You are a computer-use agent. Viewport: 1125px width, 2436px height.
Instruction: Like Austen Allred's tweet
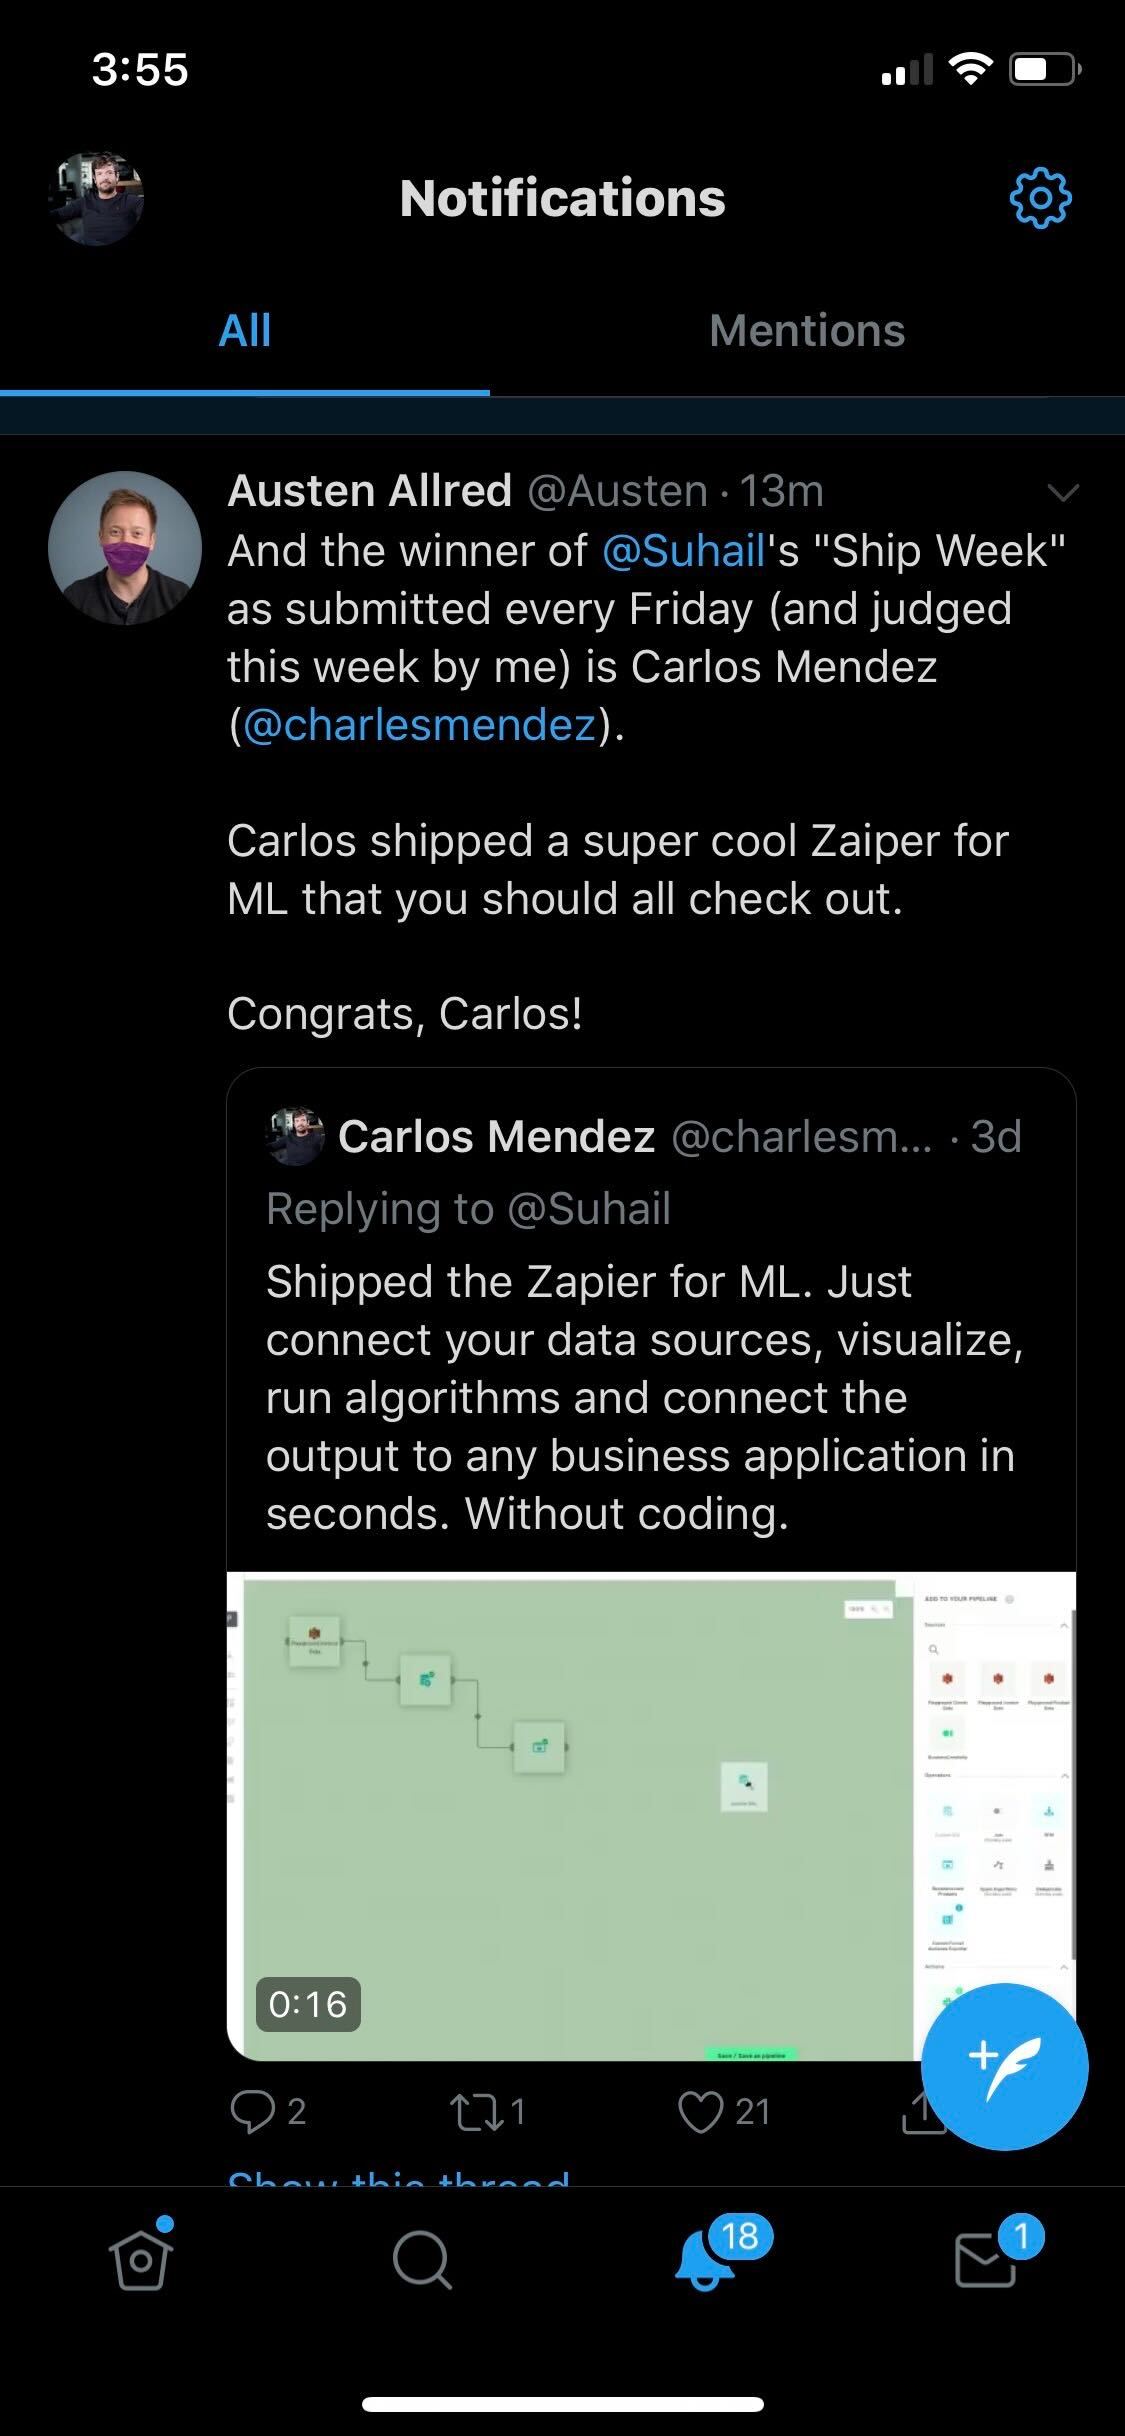(x=700, y=2111)
